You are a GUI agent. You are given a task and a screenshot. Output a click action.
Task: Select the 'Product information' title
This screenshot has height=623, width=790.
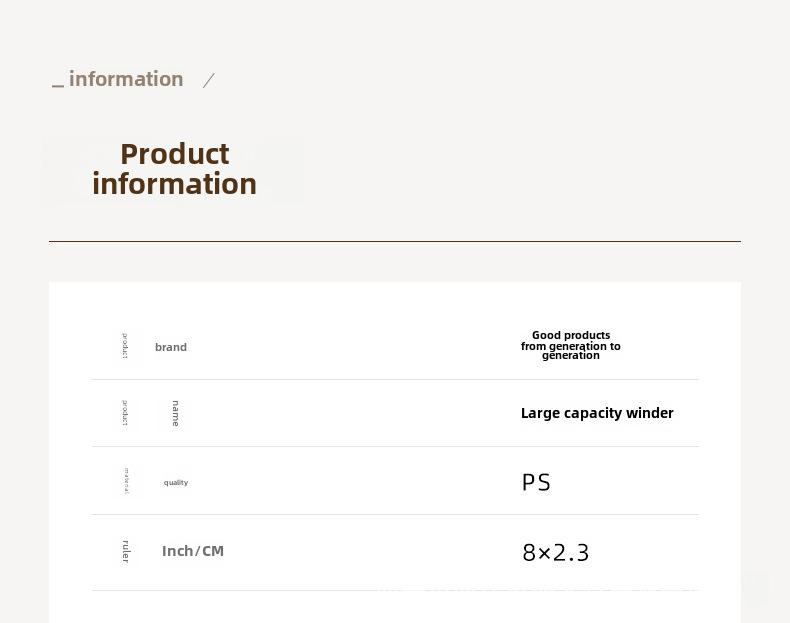click(174, 169)
